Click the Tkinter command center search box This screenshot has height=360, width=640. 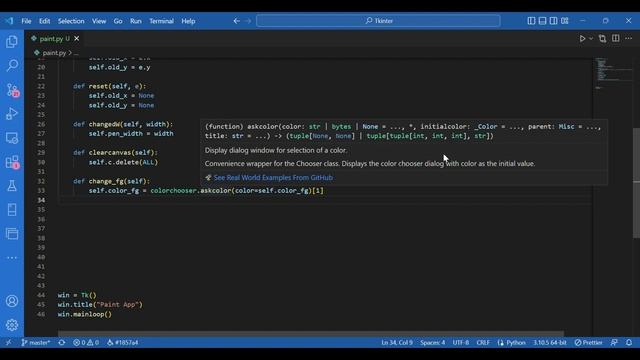click(x=378, y=21)
